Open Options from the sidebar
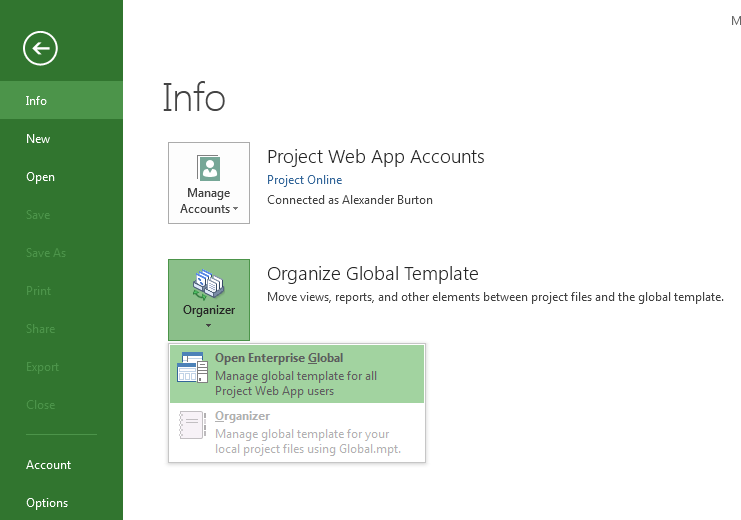The image size is (741, 520). tap(61, 503)
